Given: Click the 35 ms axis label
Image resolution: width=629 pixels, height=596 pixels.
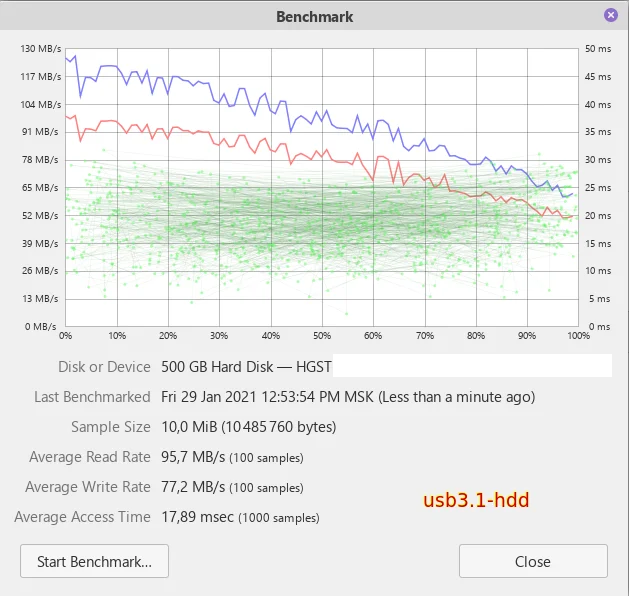Looking at the screenshot, I should pyautogui.click(x=598, y=132).
